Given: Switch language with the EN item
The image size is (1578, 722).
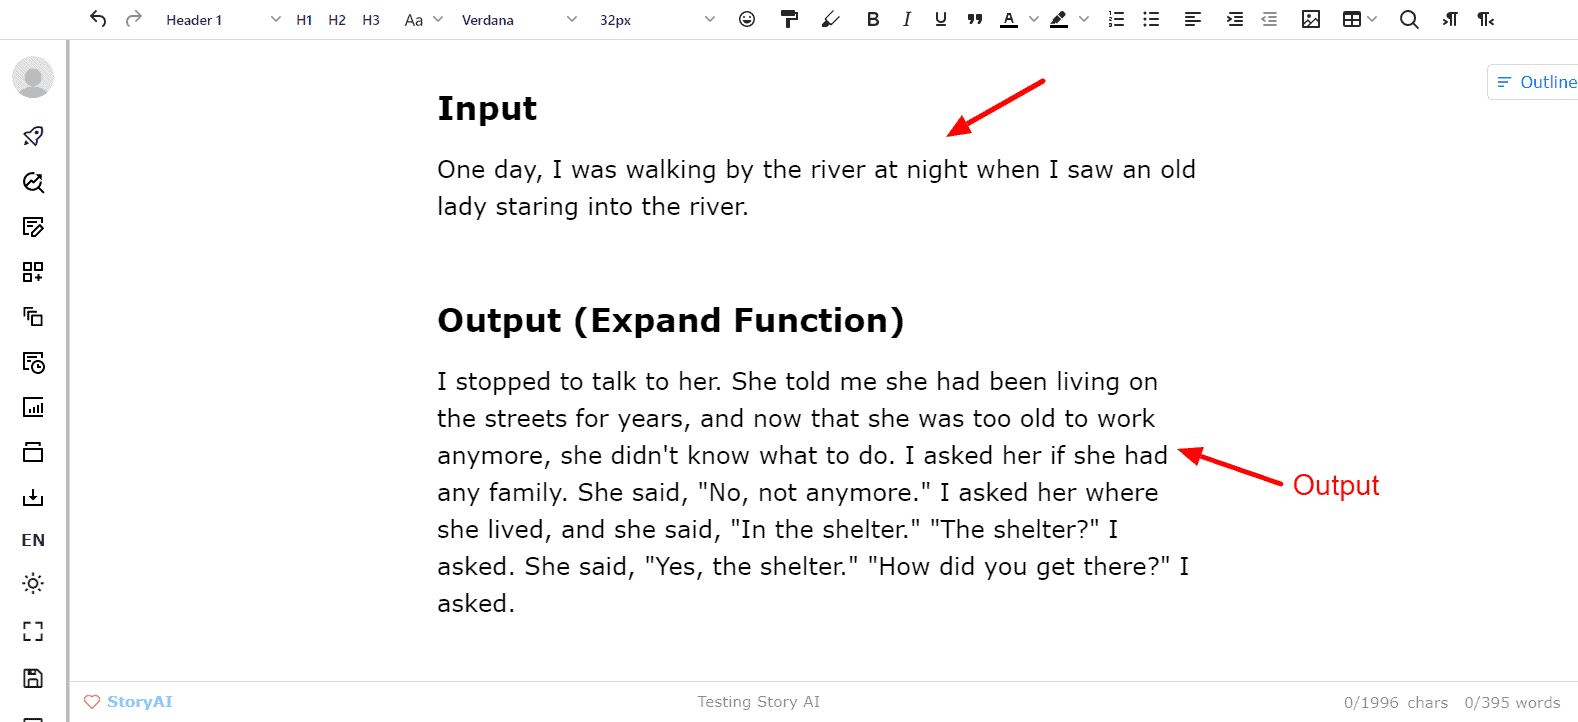Looking at the screenshot, I should coord(33,540).
